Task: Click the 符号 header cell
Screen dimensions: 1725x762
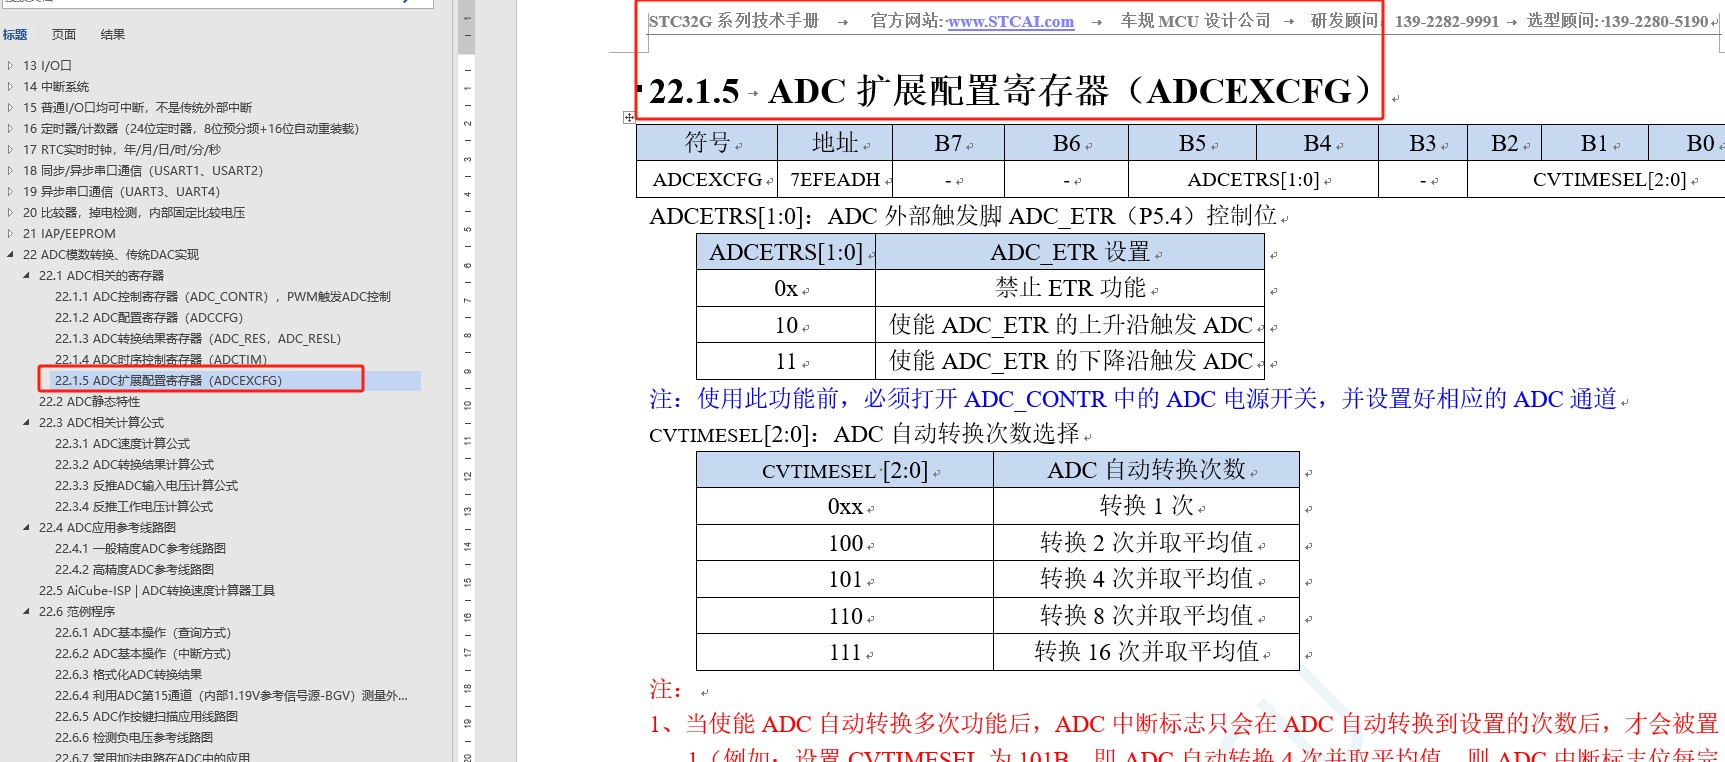Action: pos(707,143)
